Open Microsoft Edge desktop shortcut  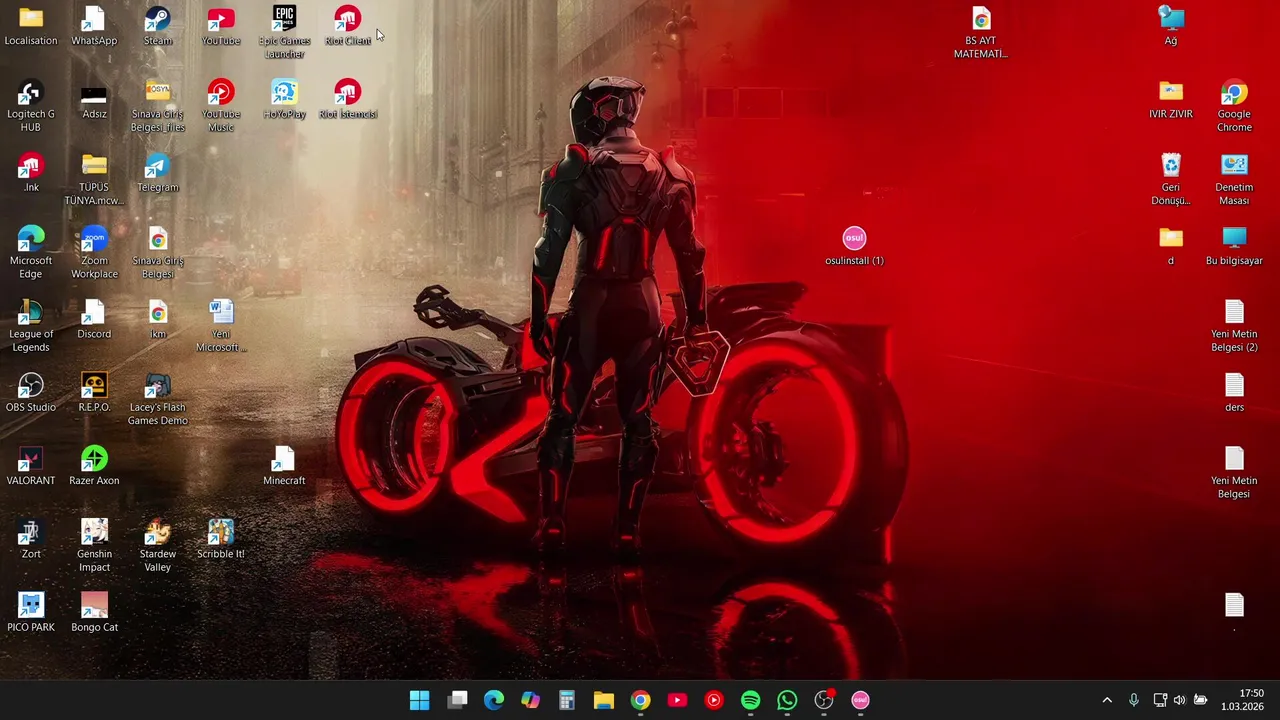coord(31,253)
